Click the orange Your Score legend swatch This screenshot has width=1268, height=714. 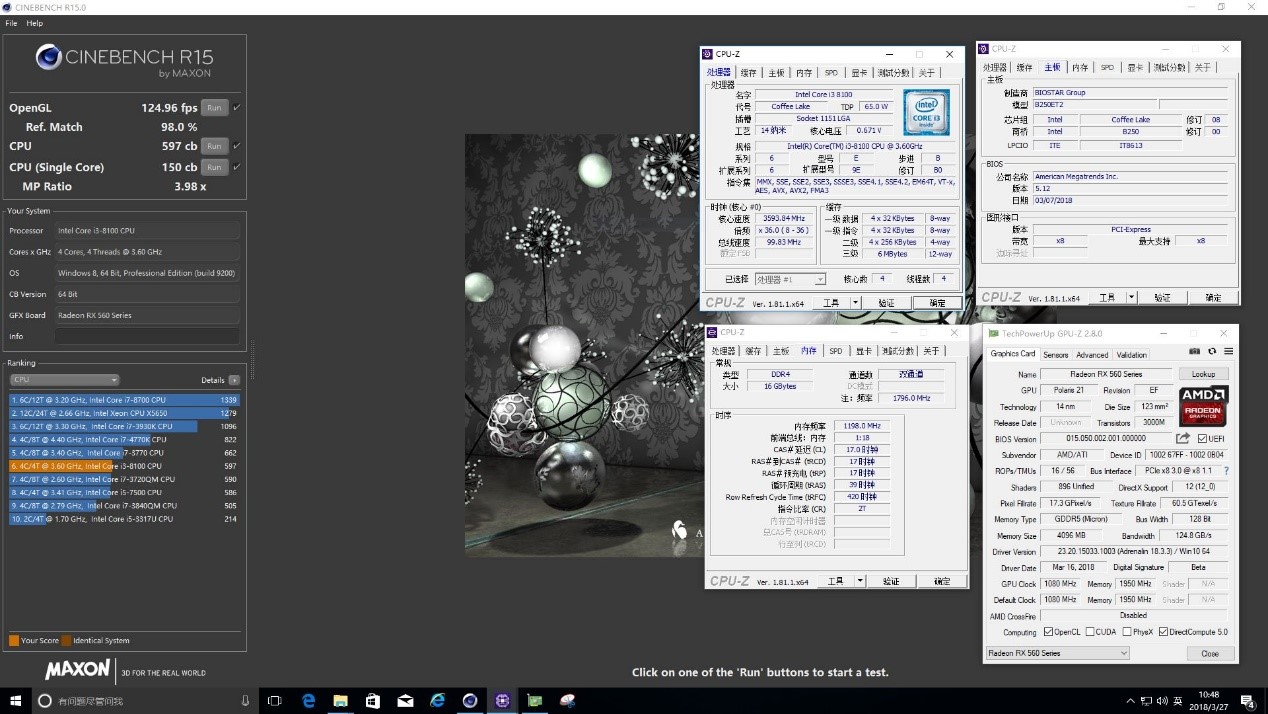(14, 640)
